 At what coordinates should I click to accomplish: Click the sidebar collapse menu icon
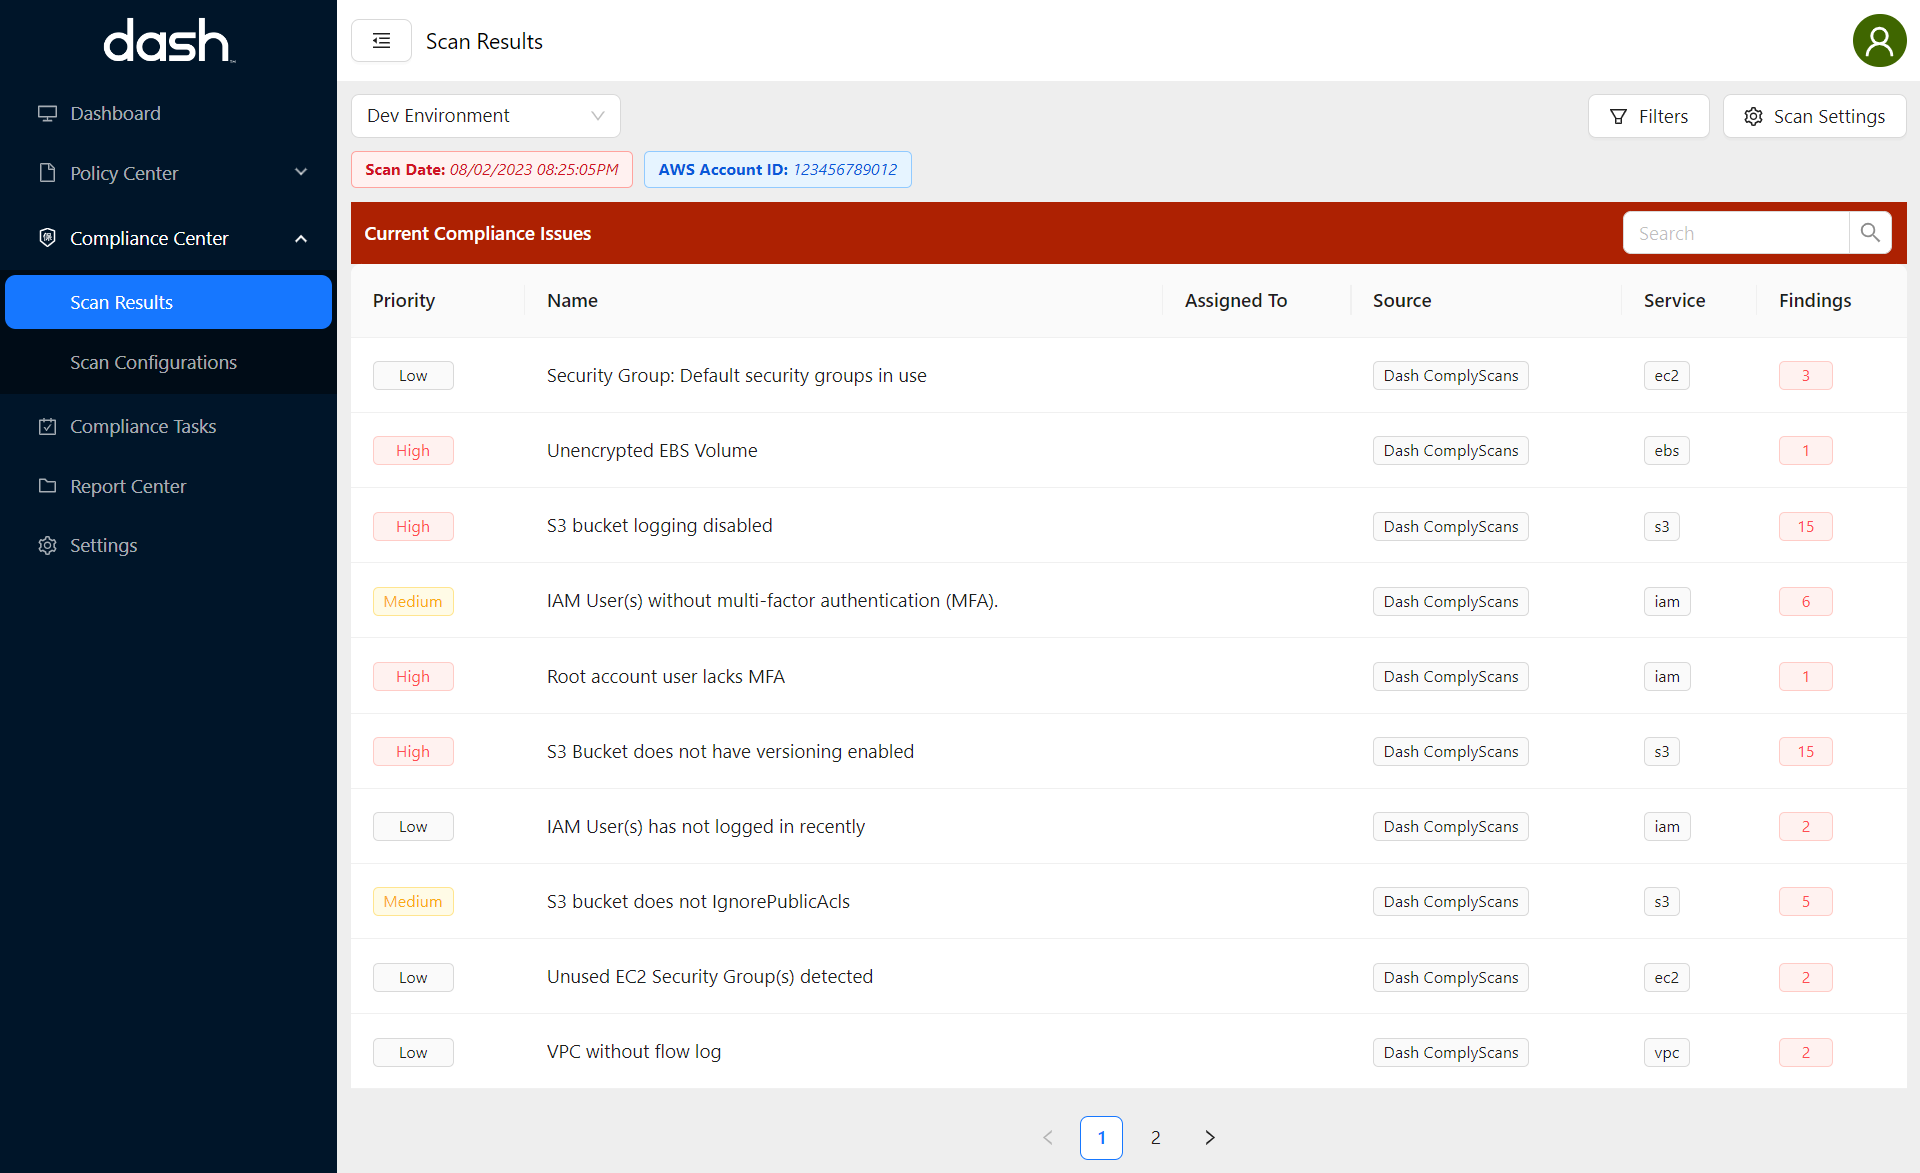tap(381, 41)
